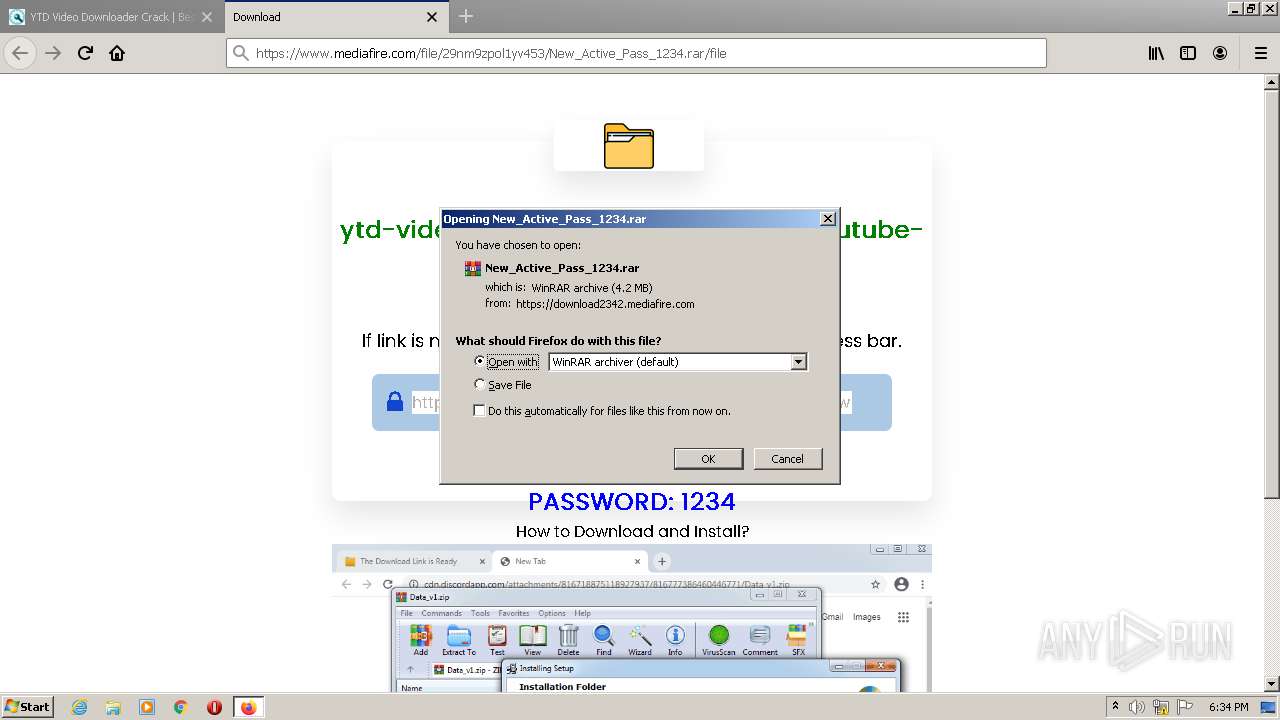The height and width of the screenshot is (720, 1280).
Task: Check Do this automatically for files
Action: click(x=480, y=410)
